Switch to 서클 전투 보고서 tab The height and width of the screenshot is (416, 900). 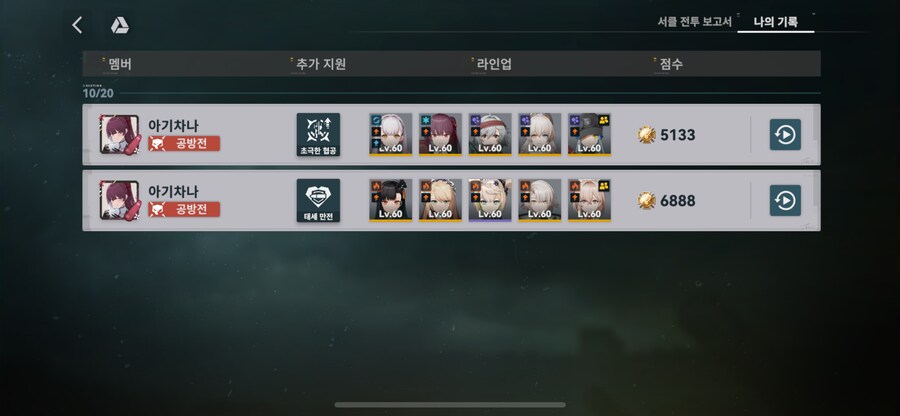click(x=695, y=22)
